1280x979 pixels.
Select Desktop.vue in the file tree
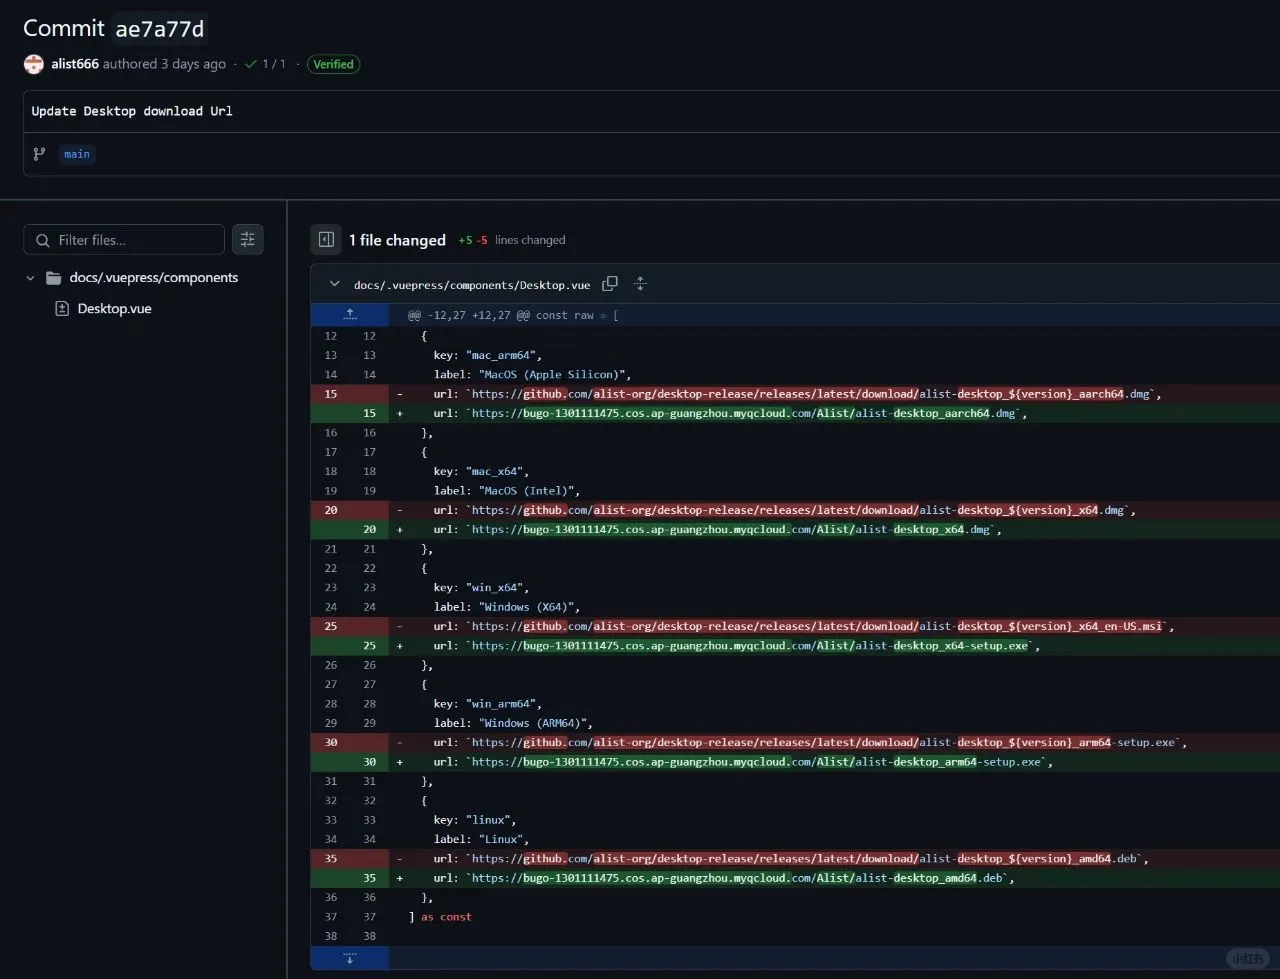click(114, 309)
